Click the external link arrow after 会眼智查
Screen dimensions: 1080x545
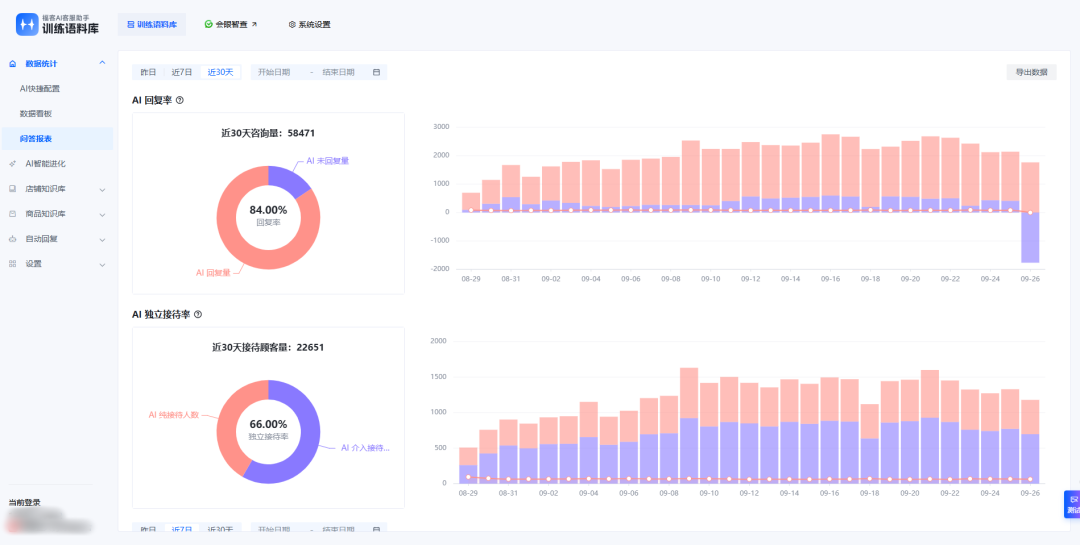tap(254, 24)
